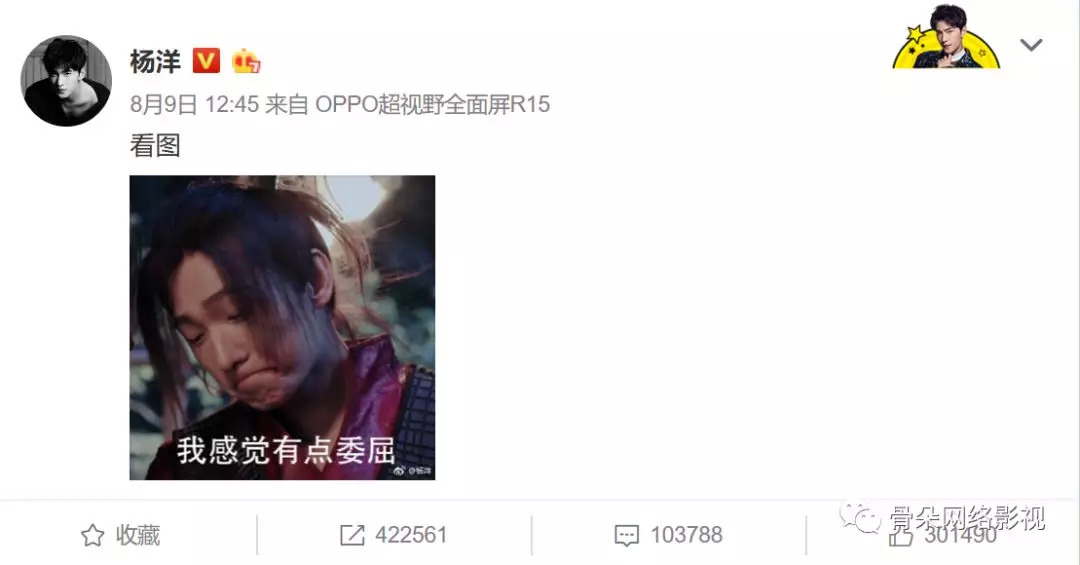The height and width of the screenshot is (565, 1080).
Task: Expand the post options chevron arrow
Action: (1031, 45)
